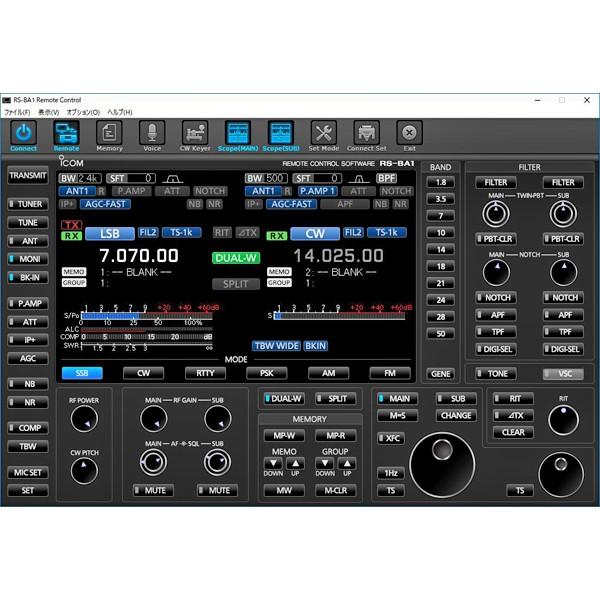Open the Remote toolbar icon
The image size is (600, 600).
66,133
